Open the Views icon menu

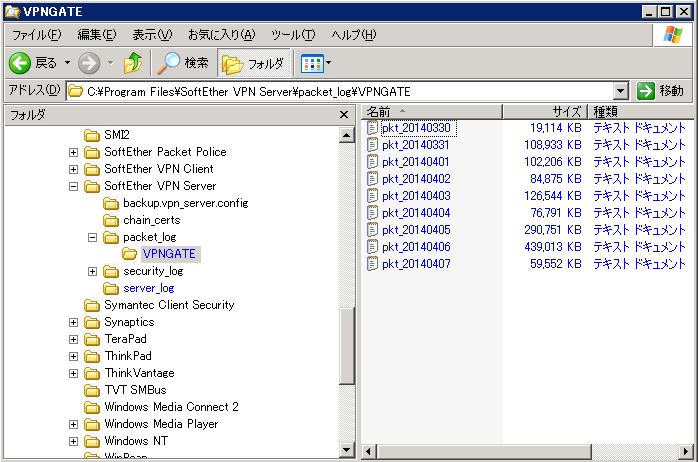tap(313, 64)
